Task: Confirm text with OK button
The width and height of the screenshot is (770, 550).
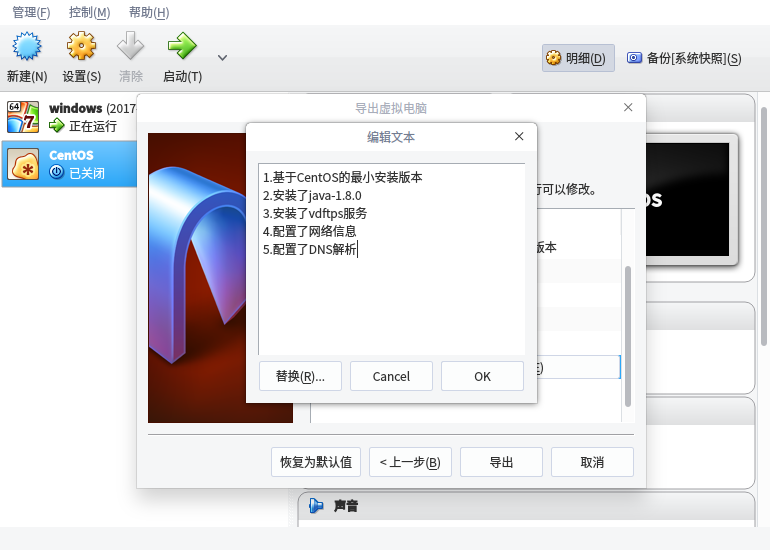Action: pos(482,376)
